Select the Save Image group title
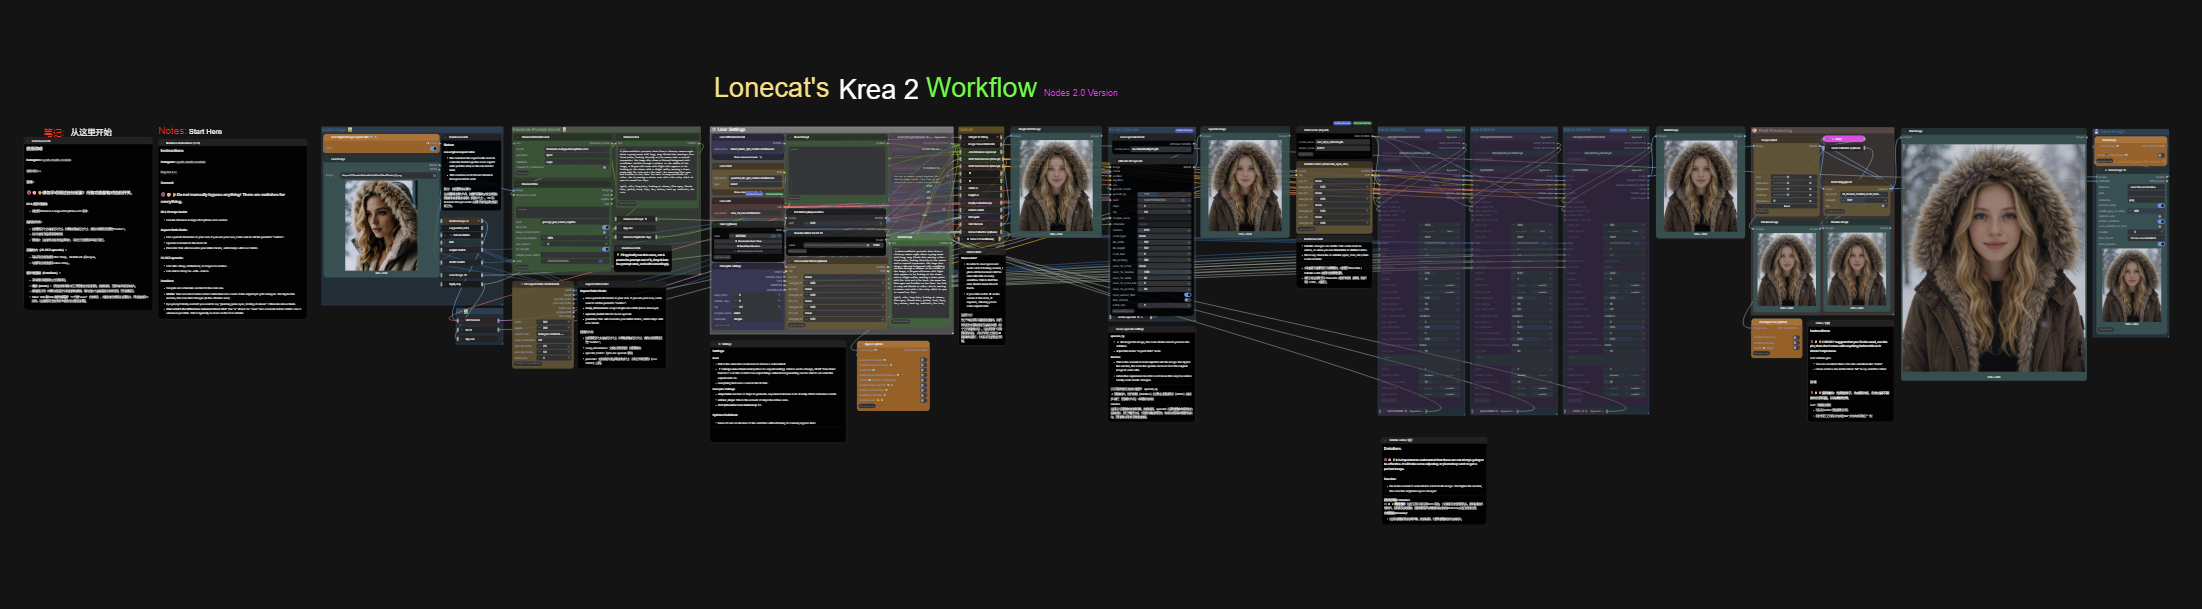This screenshot has height=609, width=2202. pos(2113,131)
